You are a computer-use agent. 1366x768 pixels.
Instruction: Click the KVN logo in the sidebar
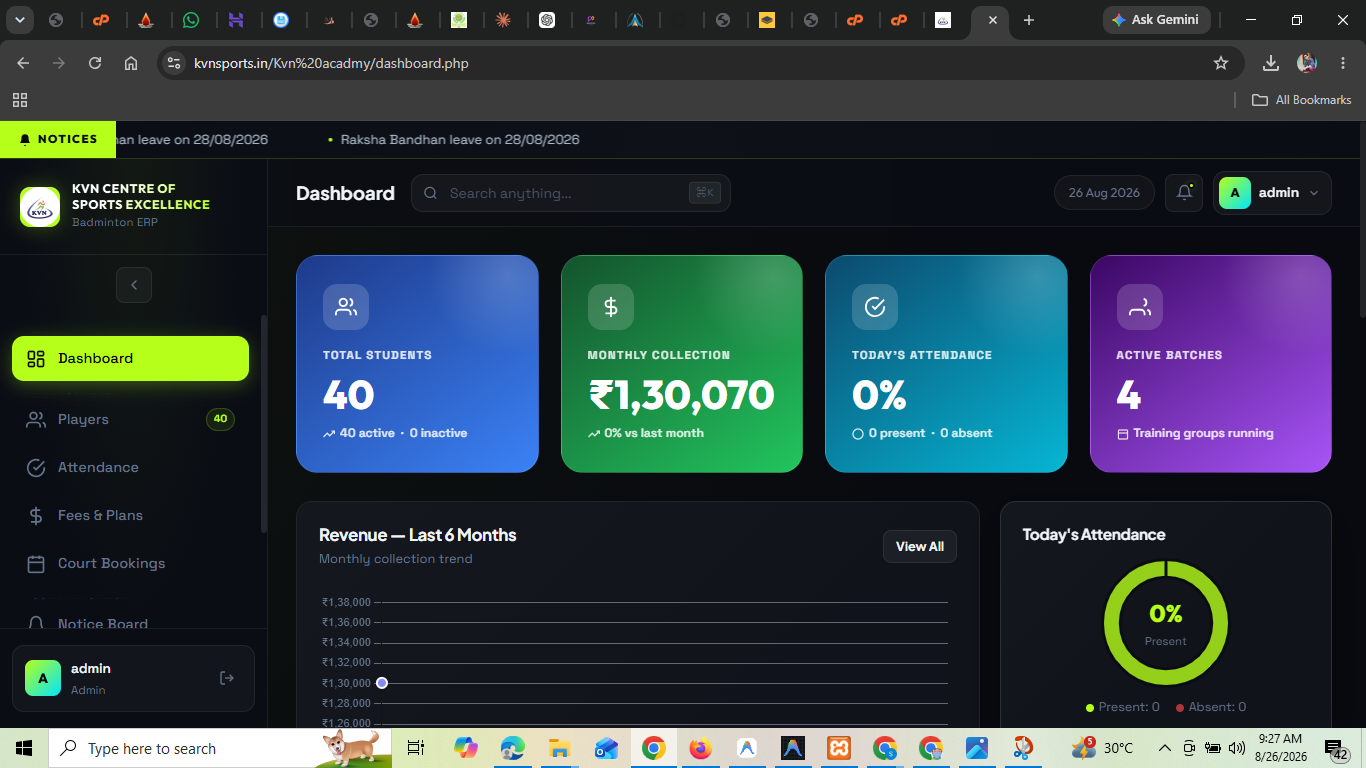pyautogui.click(x=40, y=207)
